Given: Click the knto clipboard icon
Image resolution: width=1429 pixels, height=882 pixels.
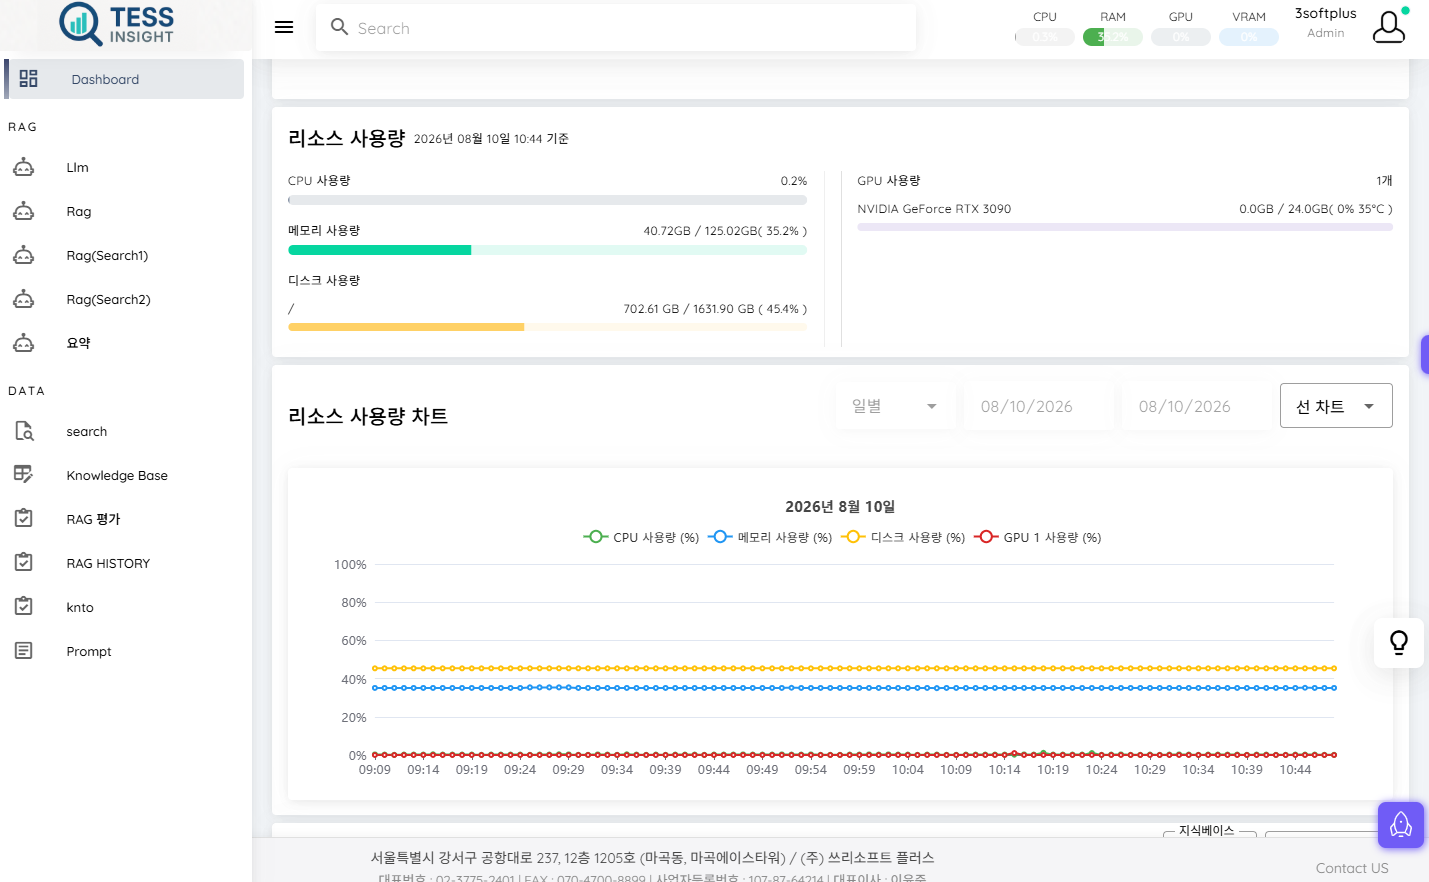Looking at the screenshot, I should tap(24, 607).
